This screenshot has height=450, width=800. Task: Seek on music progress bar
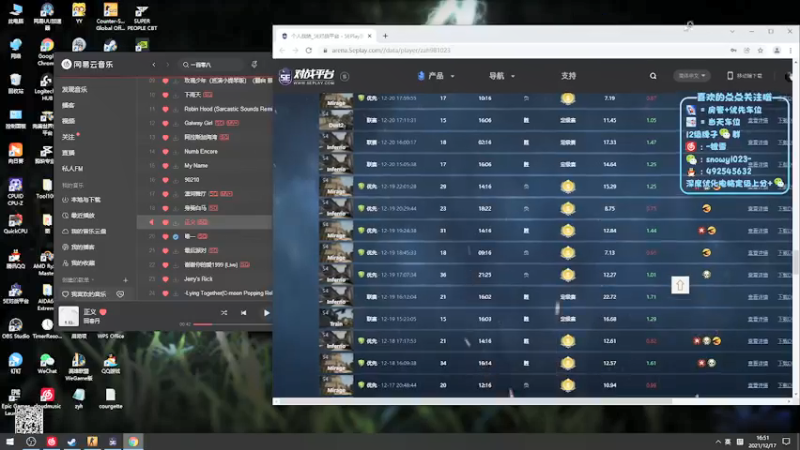pyautogui.click(x=232, y=324)
